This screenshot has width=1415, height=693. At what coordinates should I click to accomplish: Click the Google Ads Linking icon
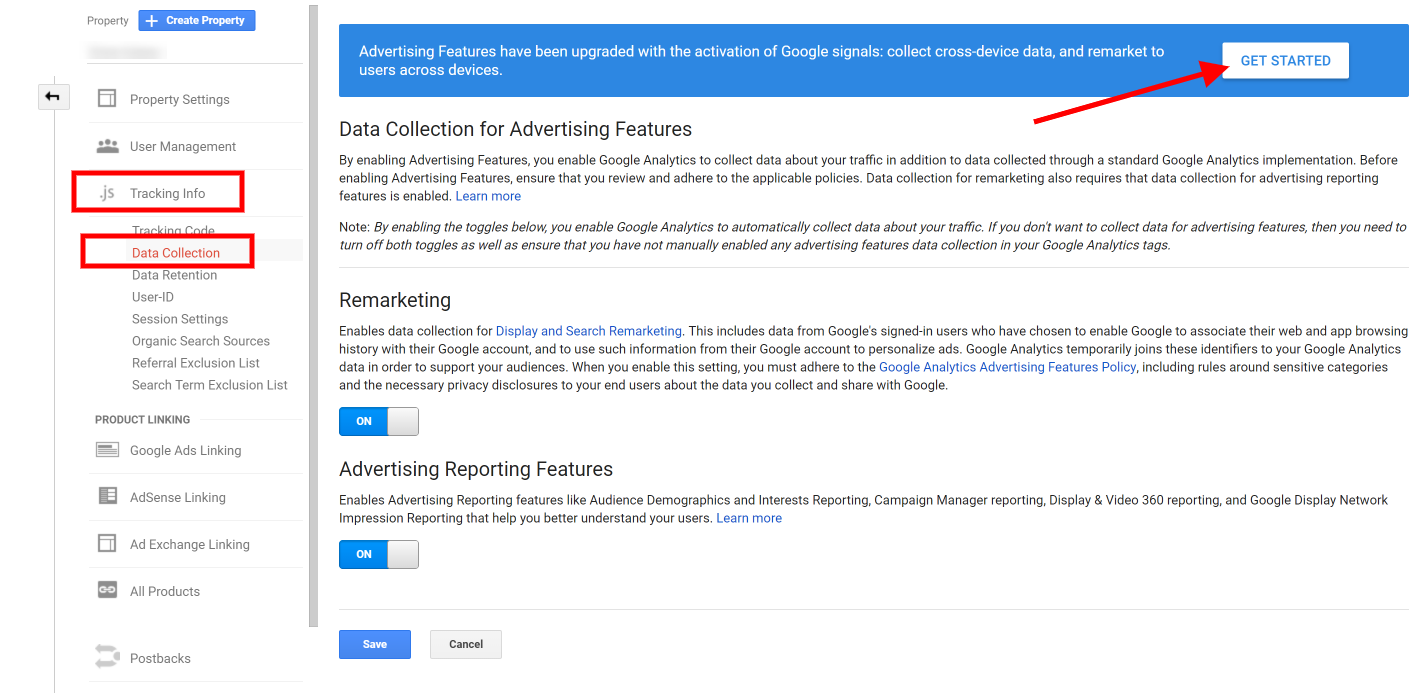click(107, 450)
